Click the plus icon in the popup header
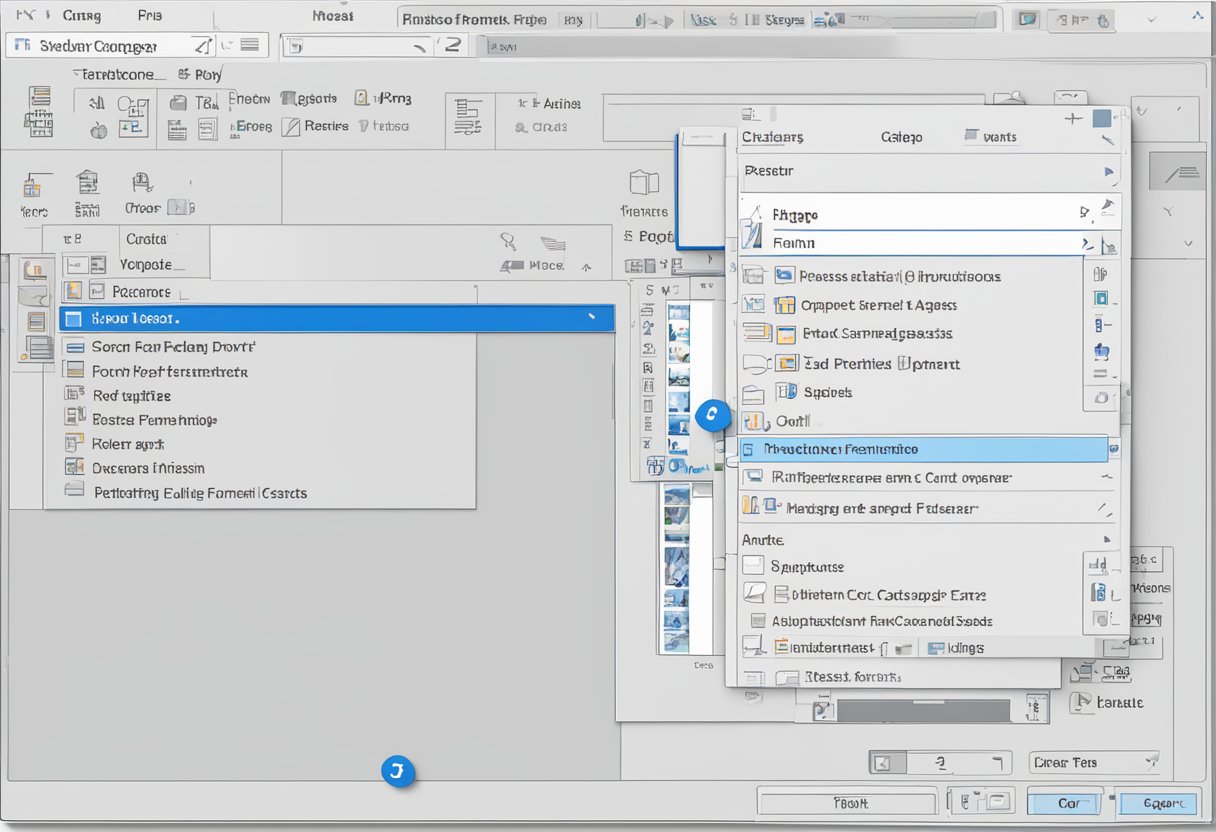Viewport: 1216px width, 832px height. (1073, 118)
